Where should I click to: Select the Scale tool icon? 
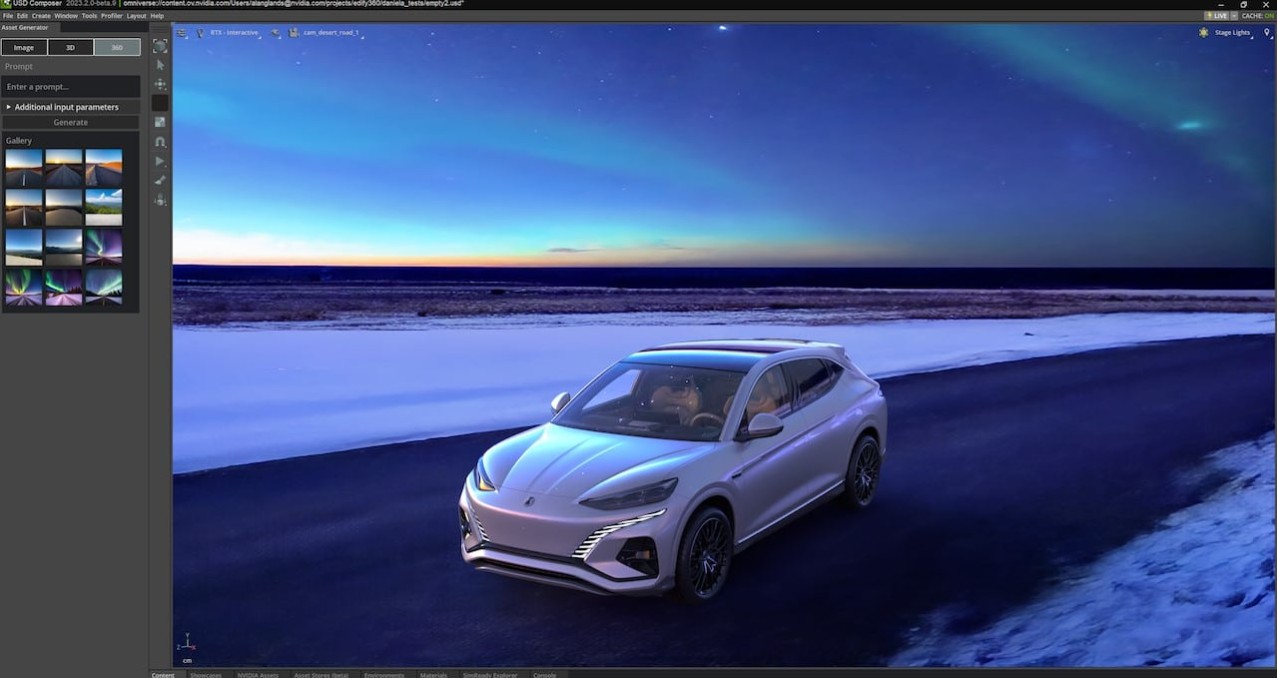coord(160,122)
